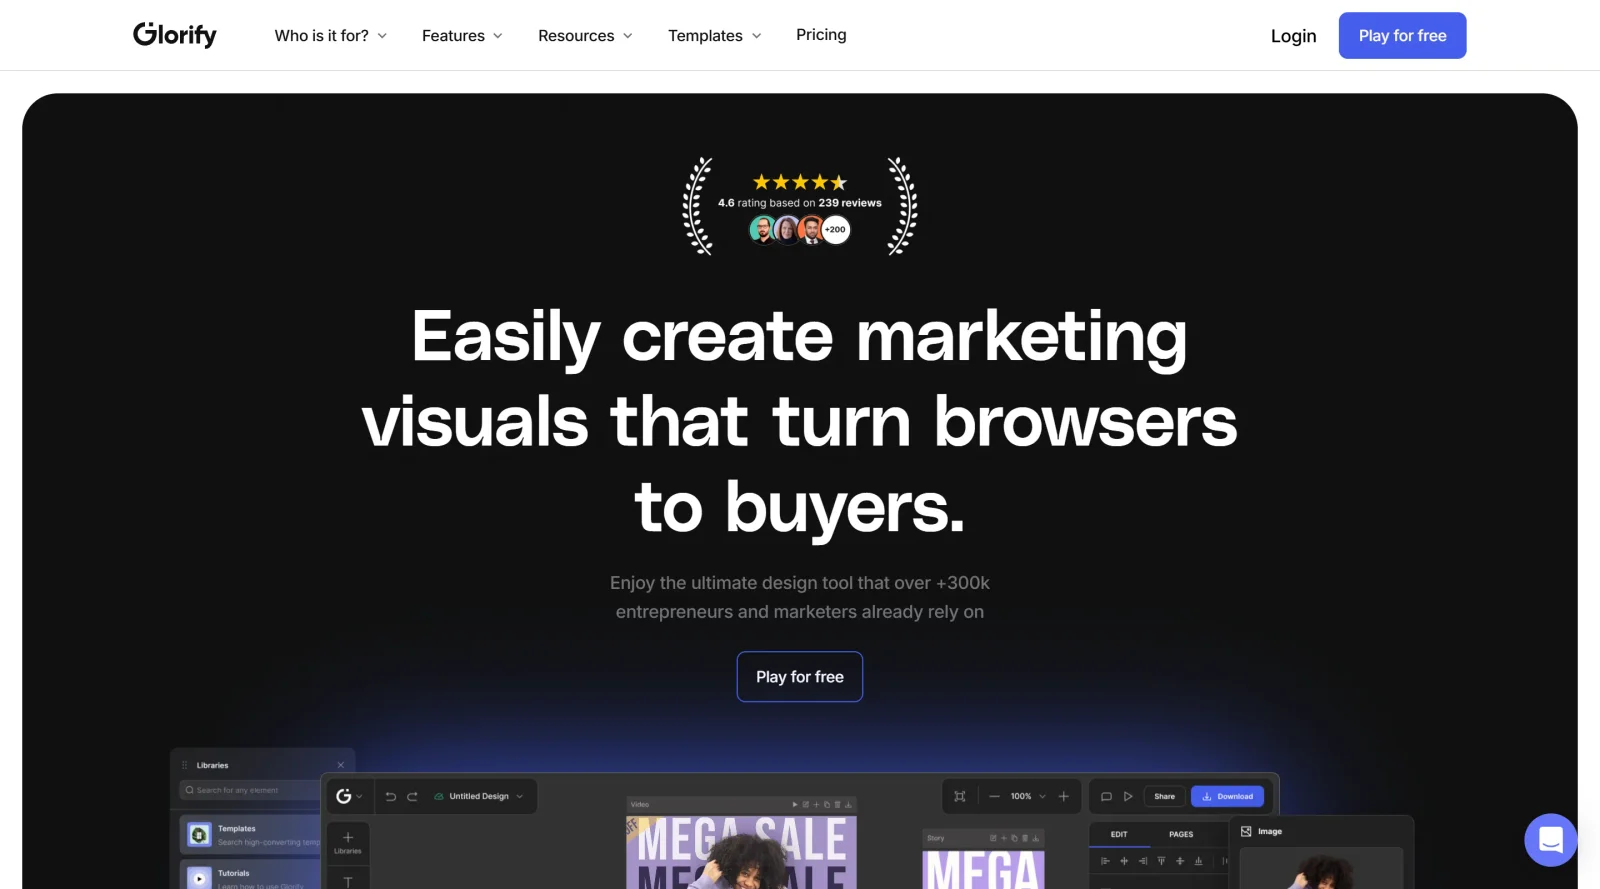
Task: Click the download icon on the Story frame header
Action: coord(1036,838)
